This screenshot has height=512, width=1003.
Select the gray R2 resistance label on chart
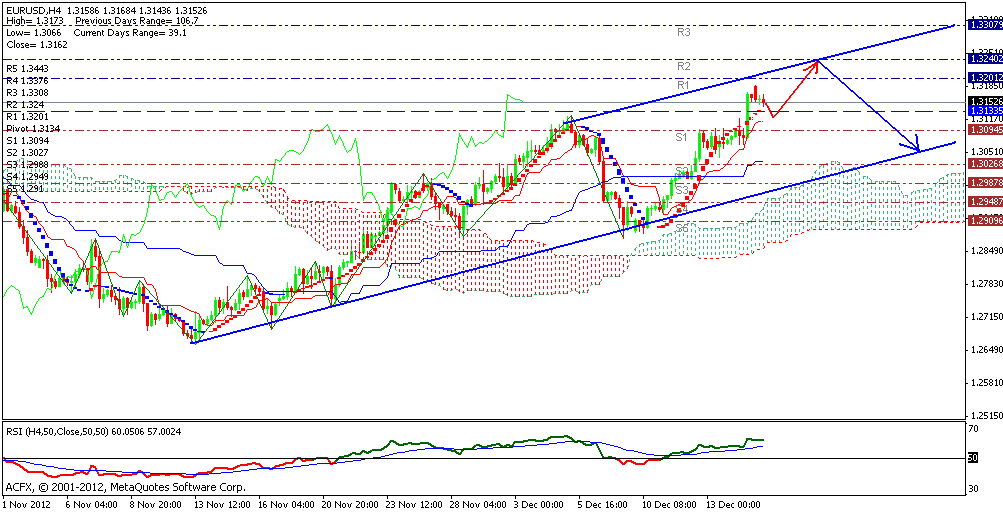coord(684,66)
